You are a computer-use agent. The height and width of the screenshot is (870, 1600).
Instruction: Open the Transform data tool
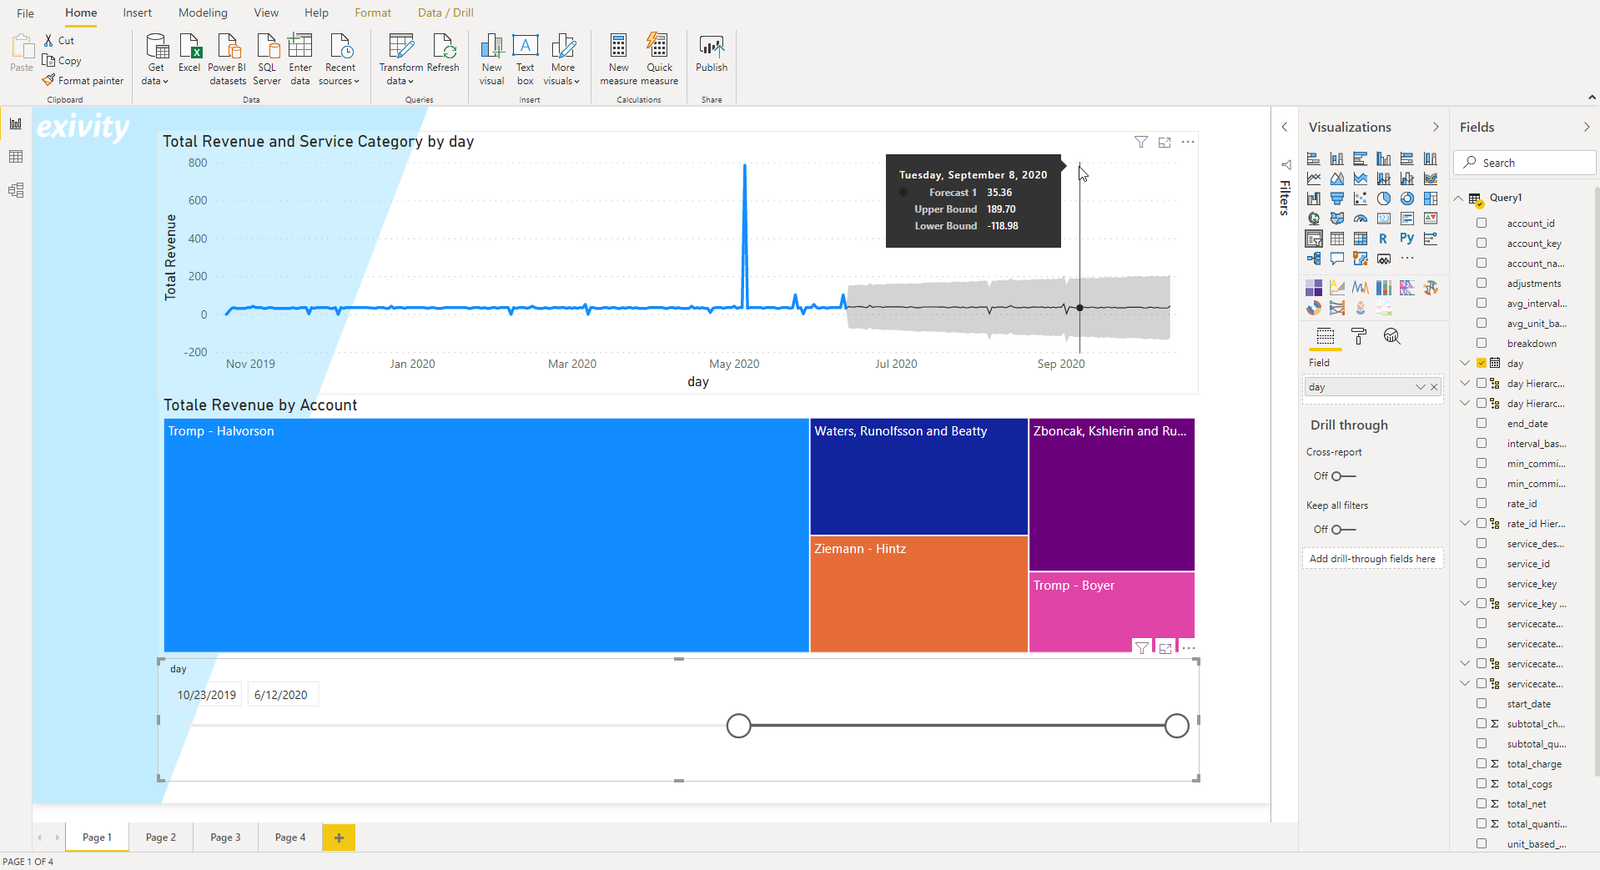pyautogui.click(x=400, y=59)
